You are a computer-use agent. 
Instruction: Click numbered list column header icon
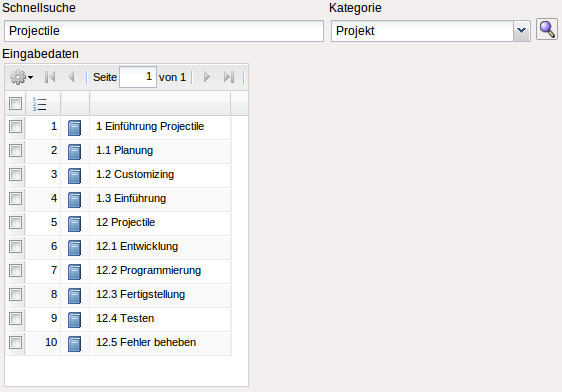coord(39,104)
